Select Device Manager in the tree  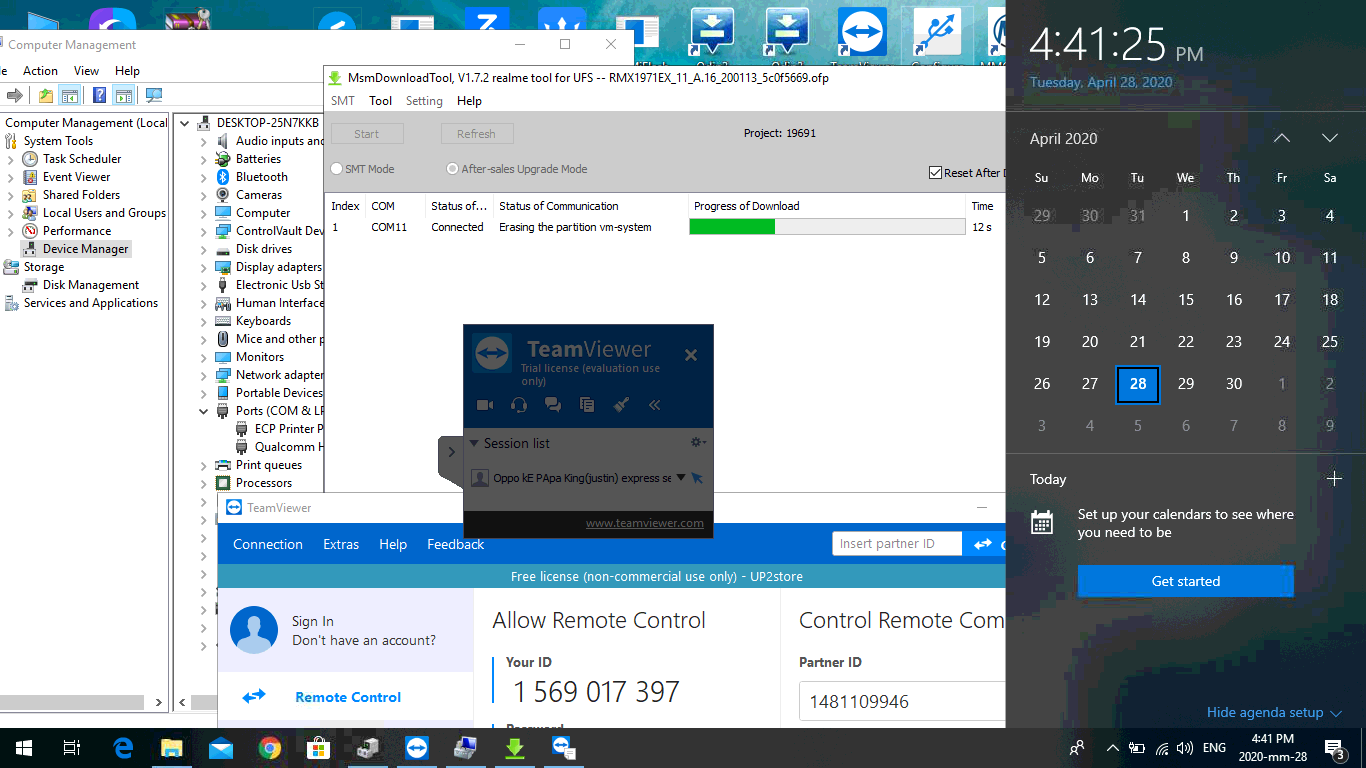click(x=85, y=249)
